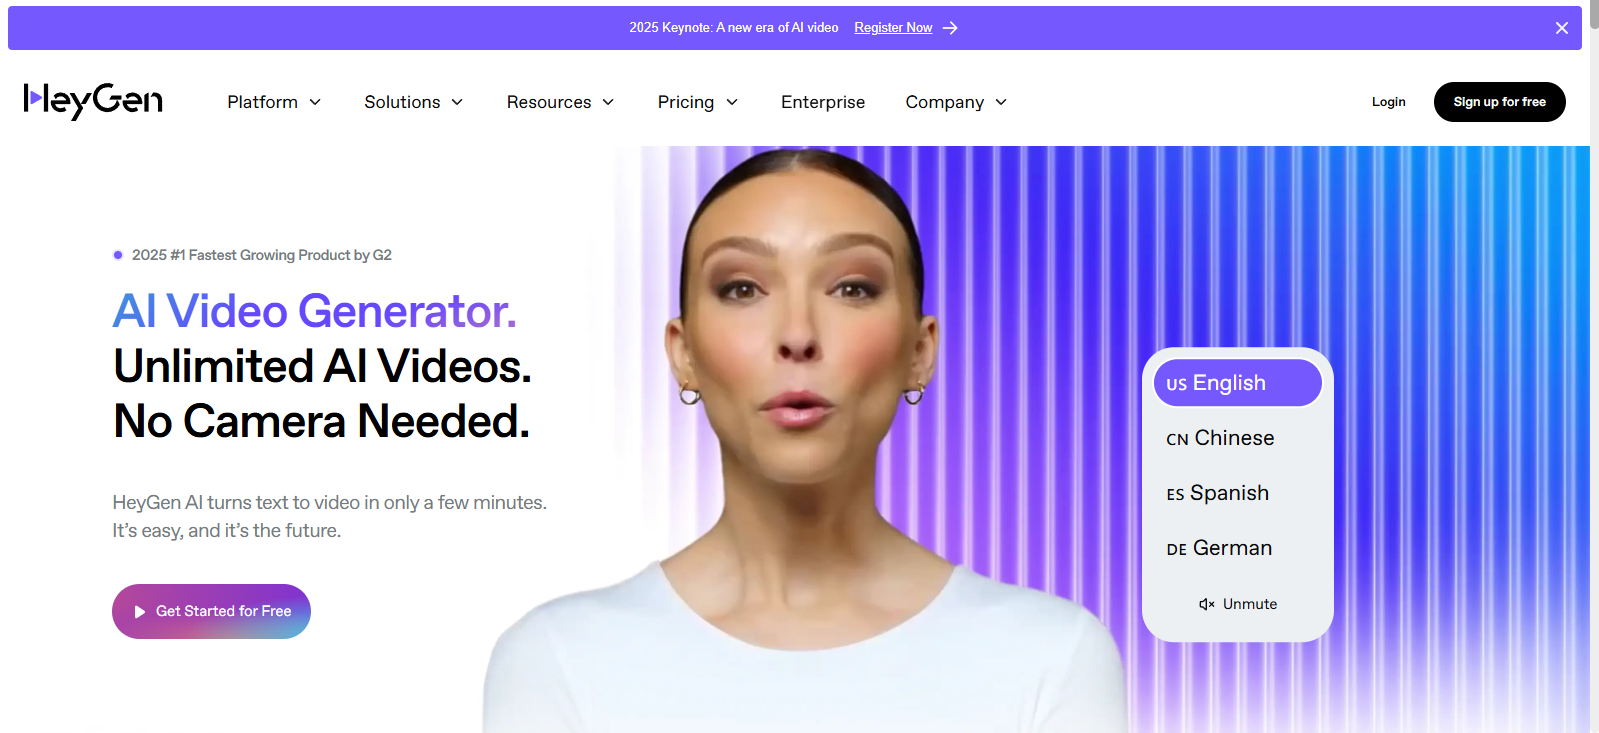The image size is (1599, 733).
Task: Close the keynote announcement banner
Action: click(x=1561, y=28)
